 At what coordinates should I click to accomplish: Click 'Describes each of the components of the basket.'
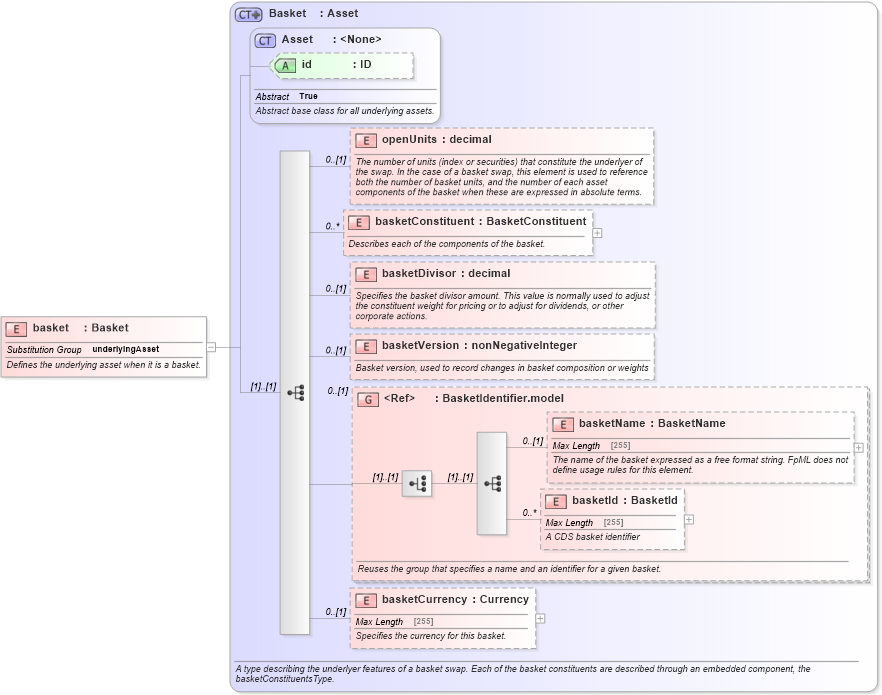coord(447,243)
